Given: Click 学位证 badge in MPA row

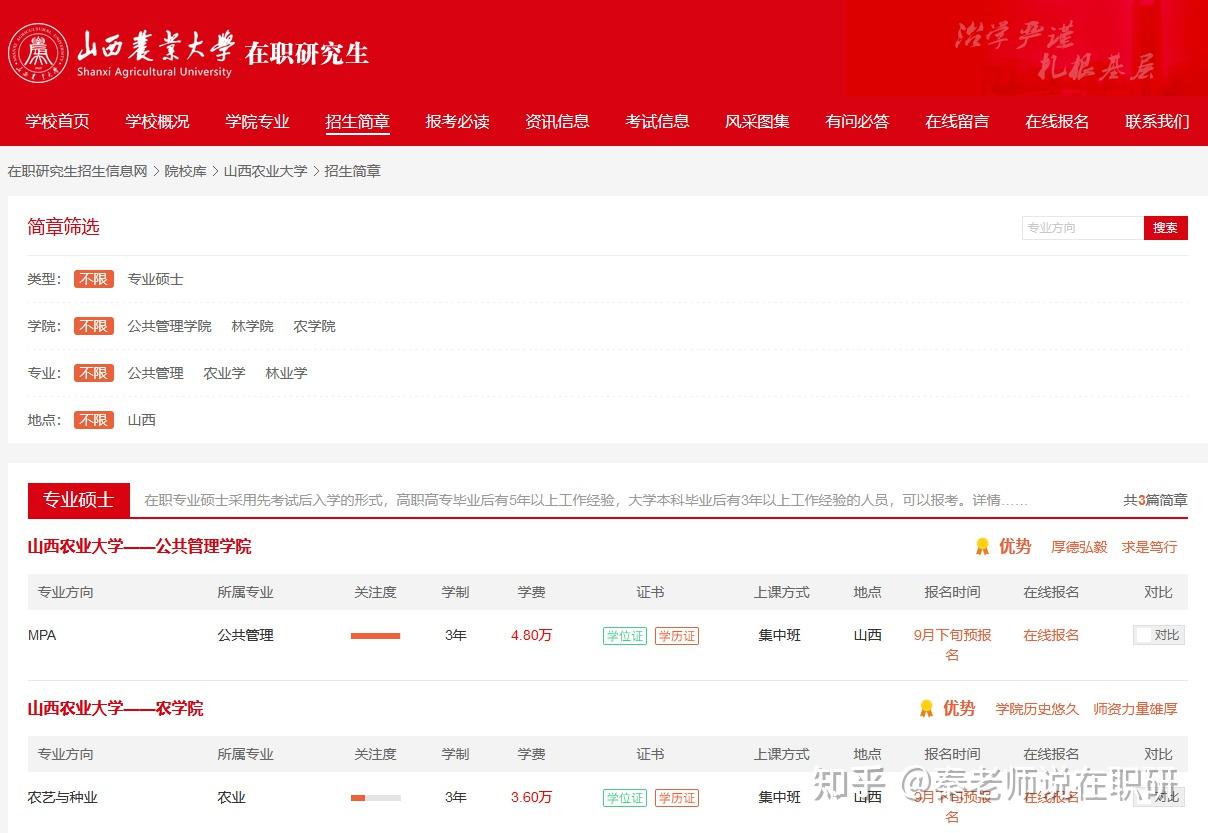Looking at the screenshot, I should (x=625, y=636).
